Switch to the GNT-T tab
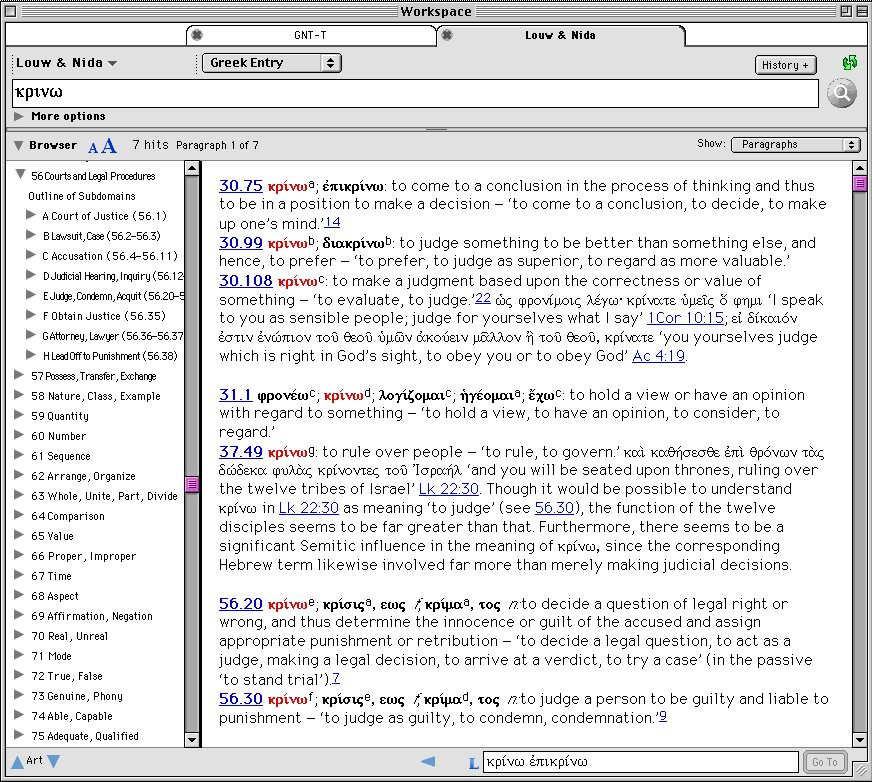The image size is (872, 782). (x=310, y=35)
